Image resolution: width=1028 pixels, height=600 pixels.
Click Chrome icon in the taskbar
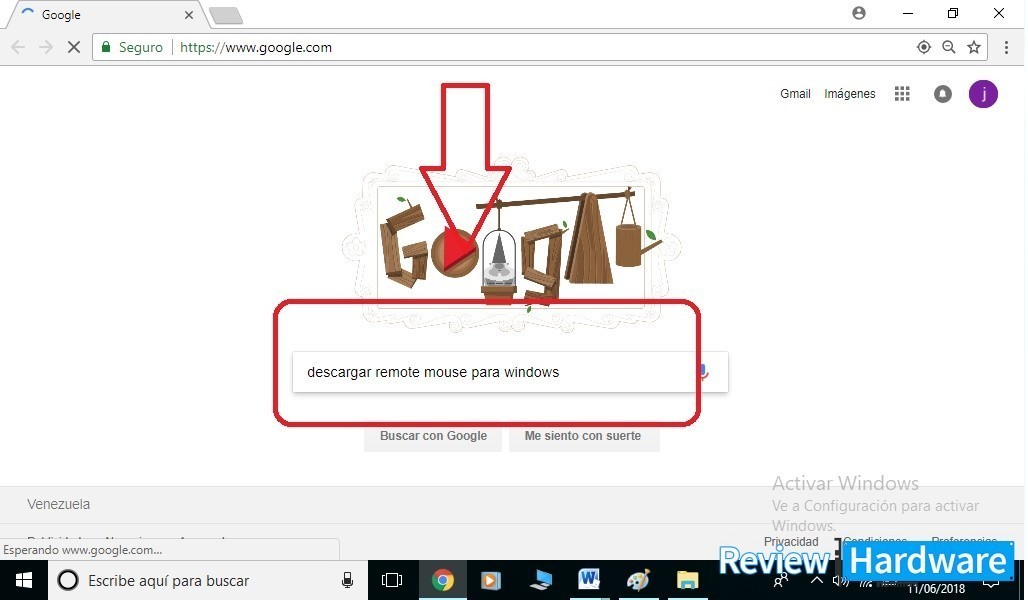[x=443, y=580]
